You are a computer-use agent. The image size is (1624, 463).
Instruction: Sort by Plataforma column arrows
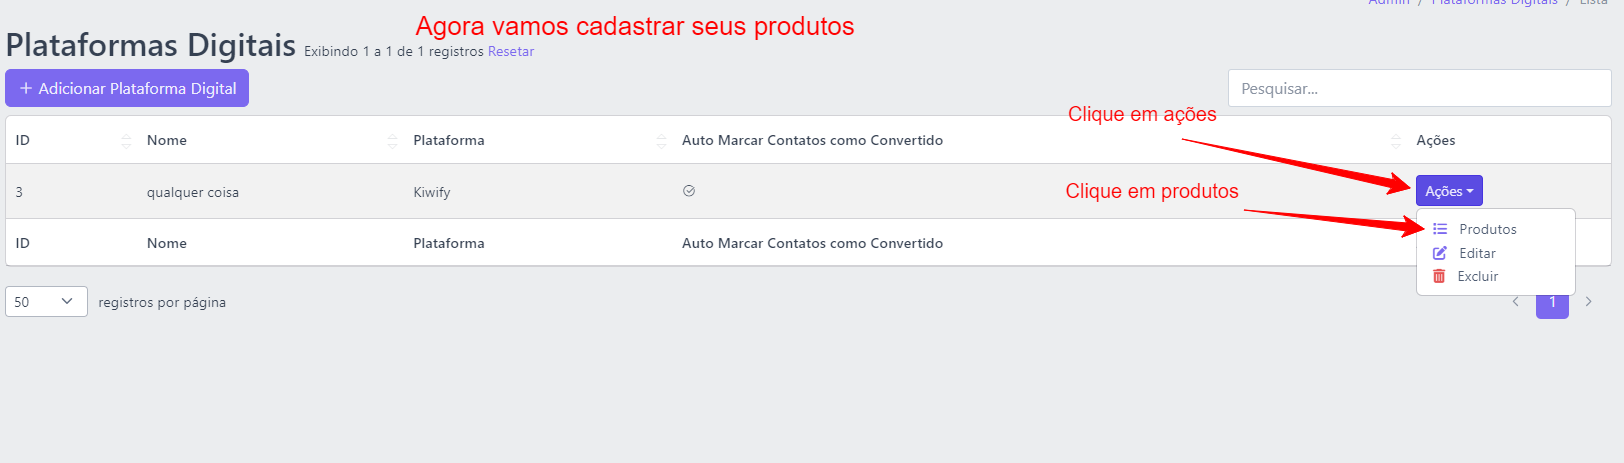pos(661,141)
